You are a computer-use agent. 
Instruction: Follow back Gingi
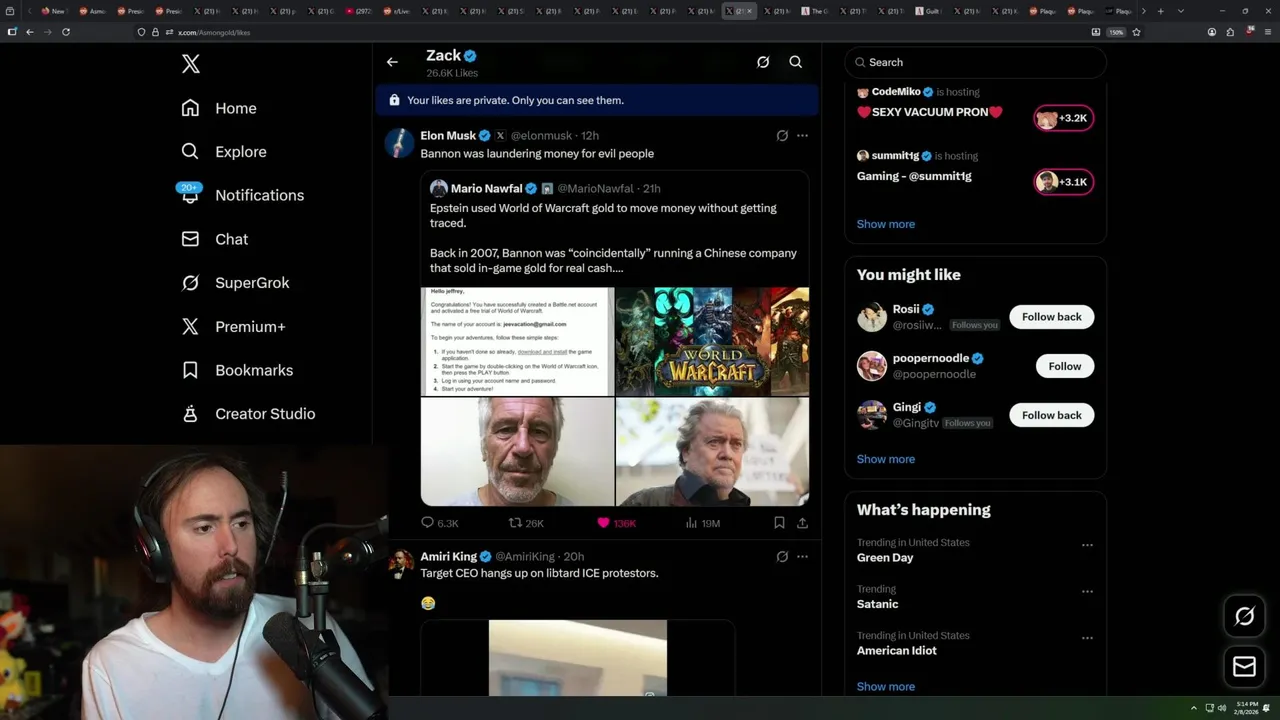1051,415
